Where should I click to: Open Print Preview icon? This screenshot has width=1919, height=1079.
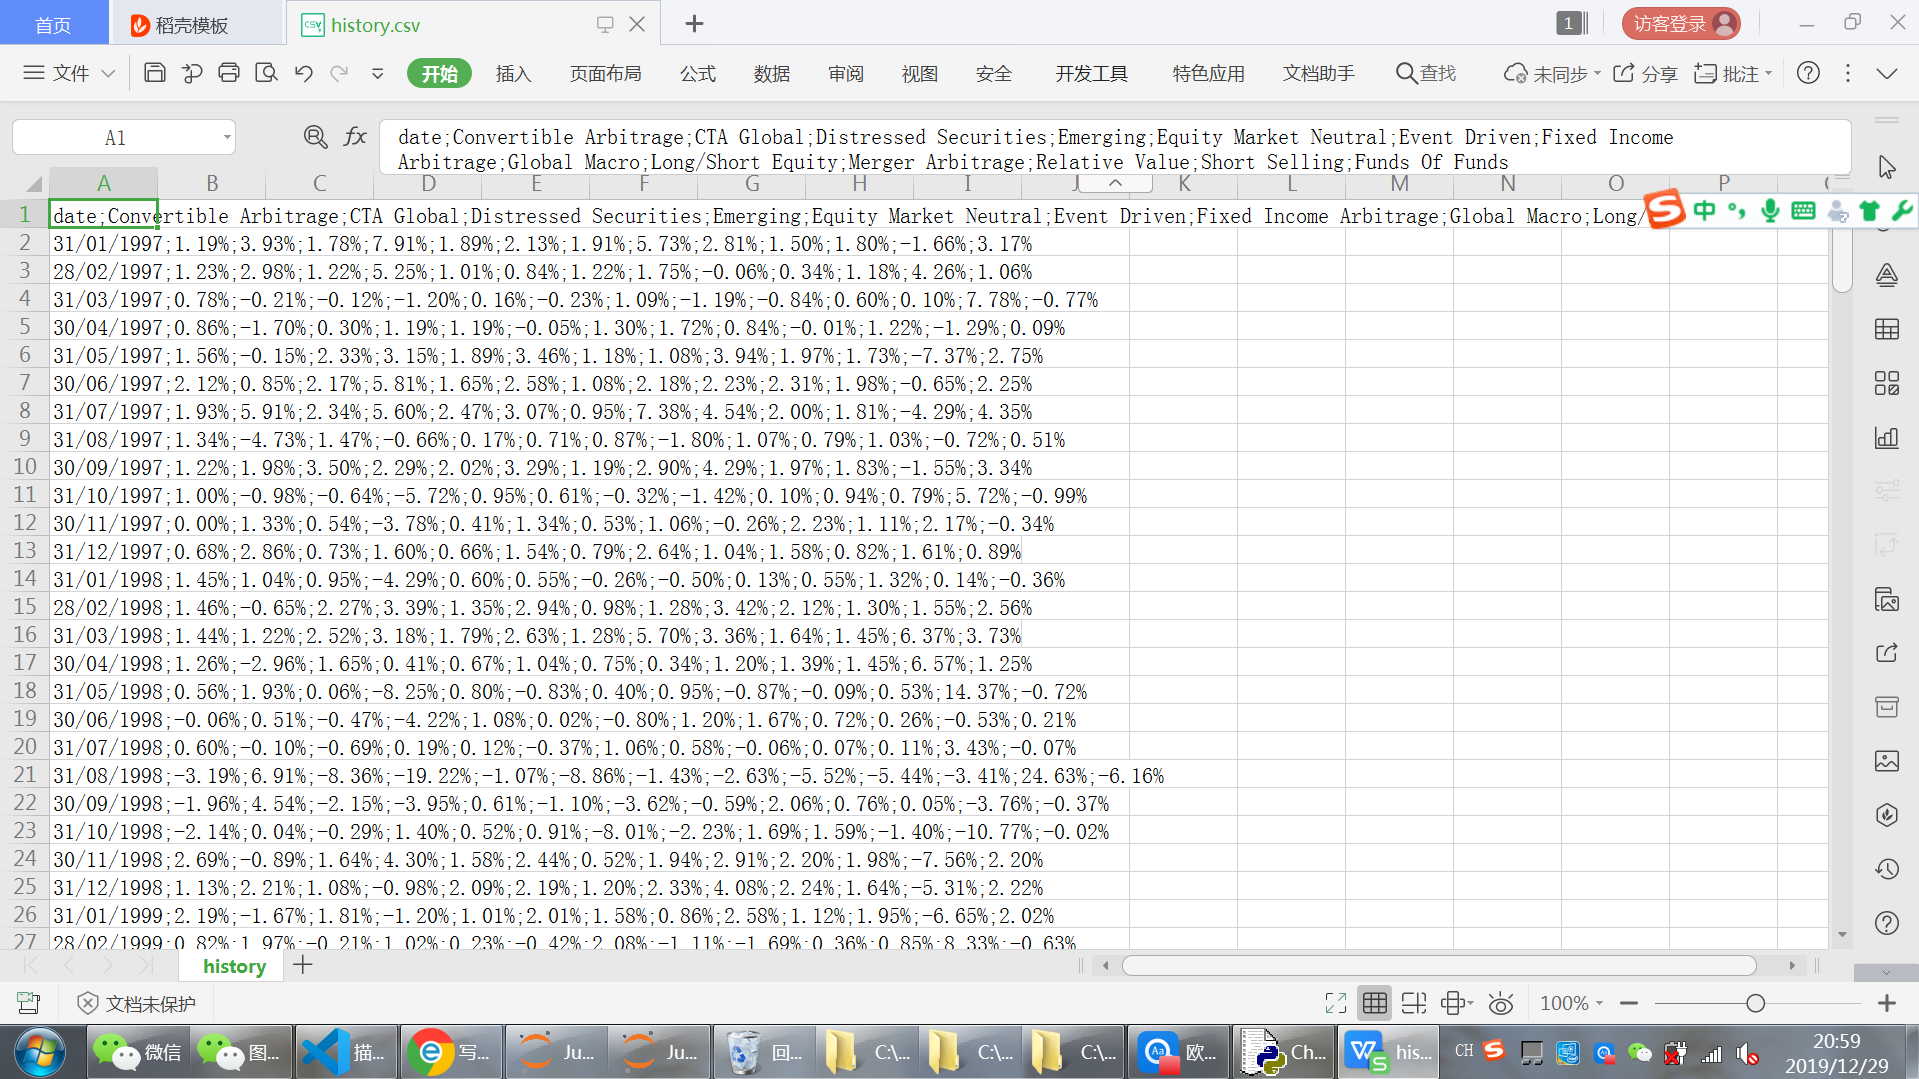266,73
